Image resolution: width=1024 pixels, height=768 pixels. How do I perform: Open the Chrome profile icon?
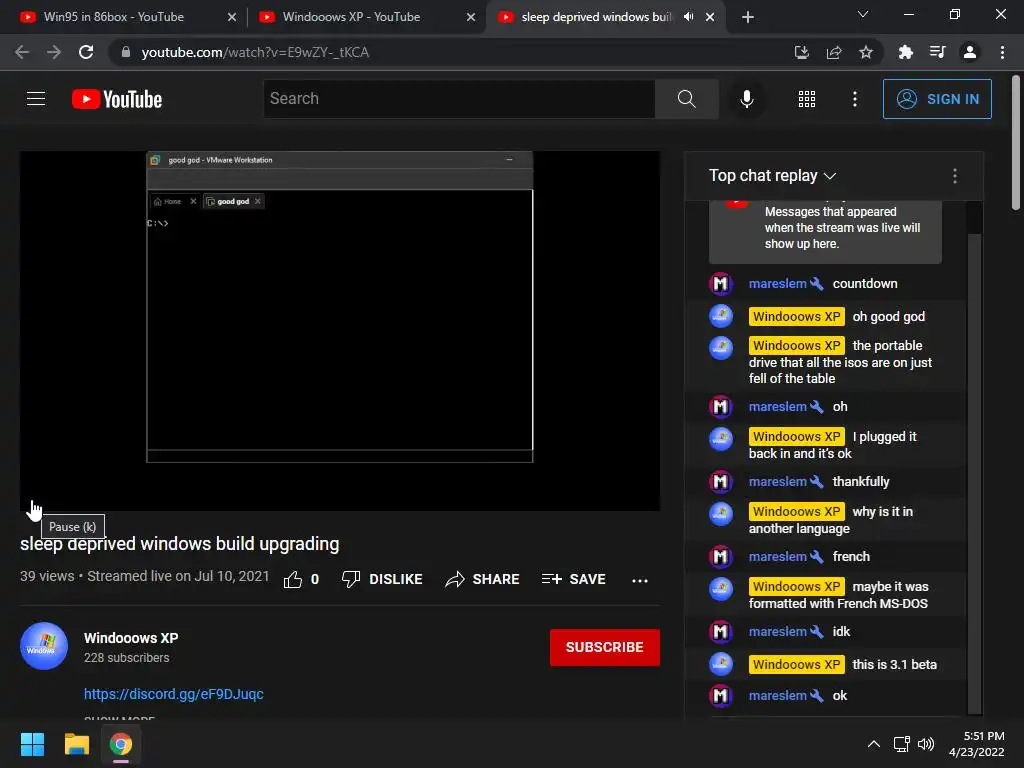tap(970, 52)
